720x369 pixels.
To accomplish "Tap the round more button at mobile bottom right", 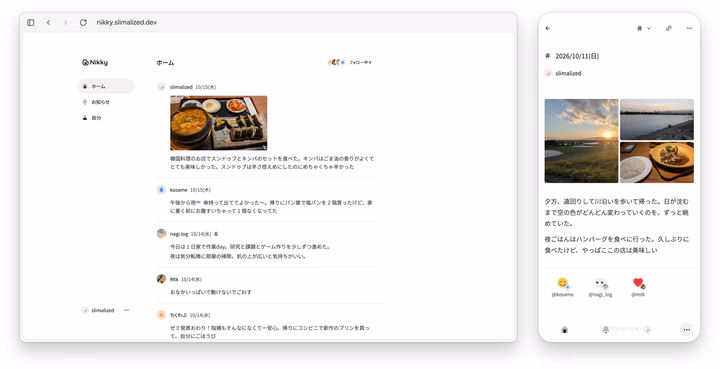I will (x=686, y=330).
